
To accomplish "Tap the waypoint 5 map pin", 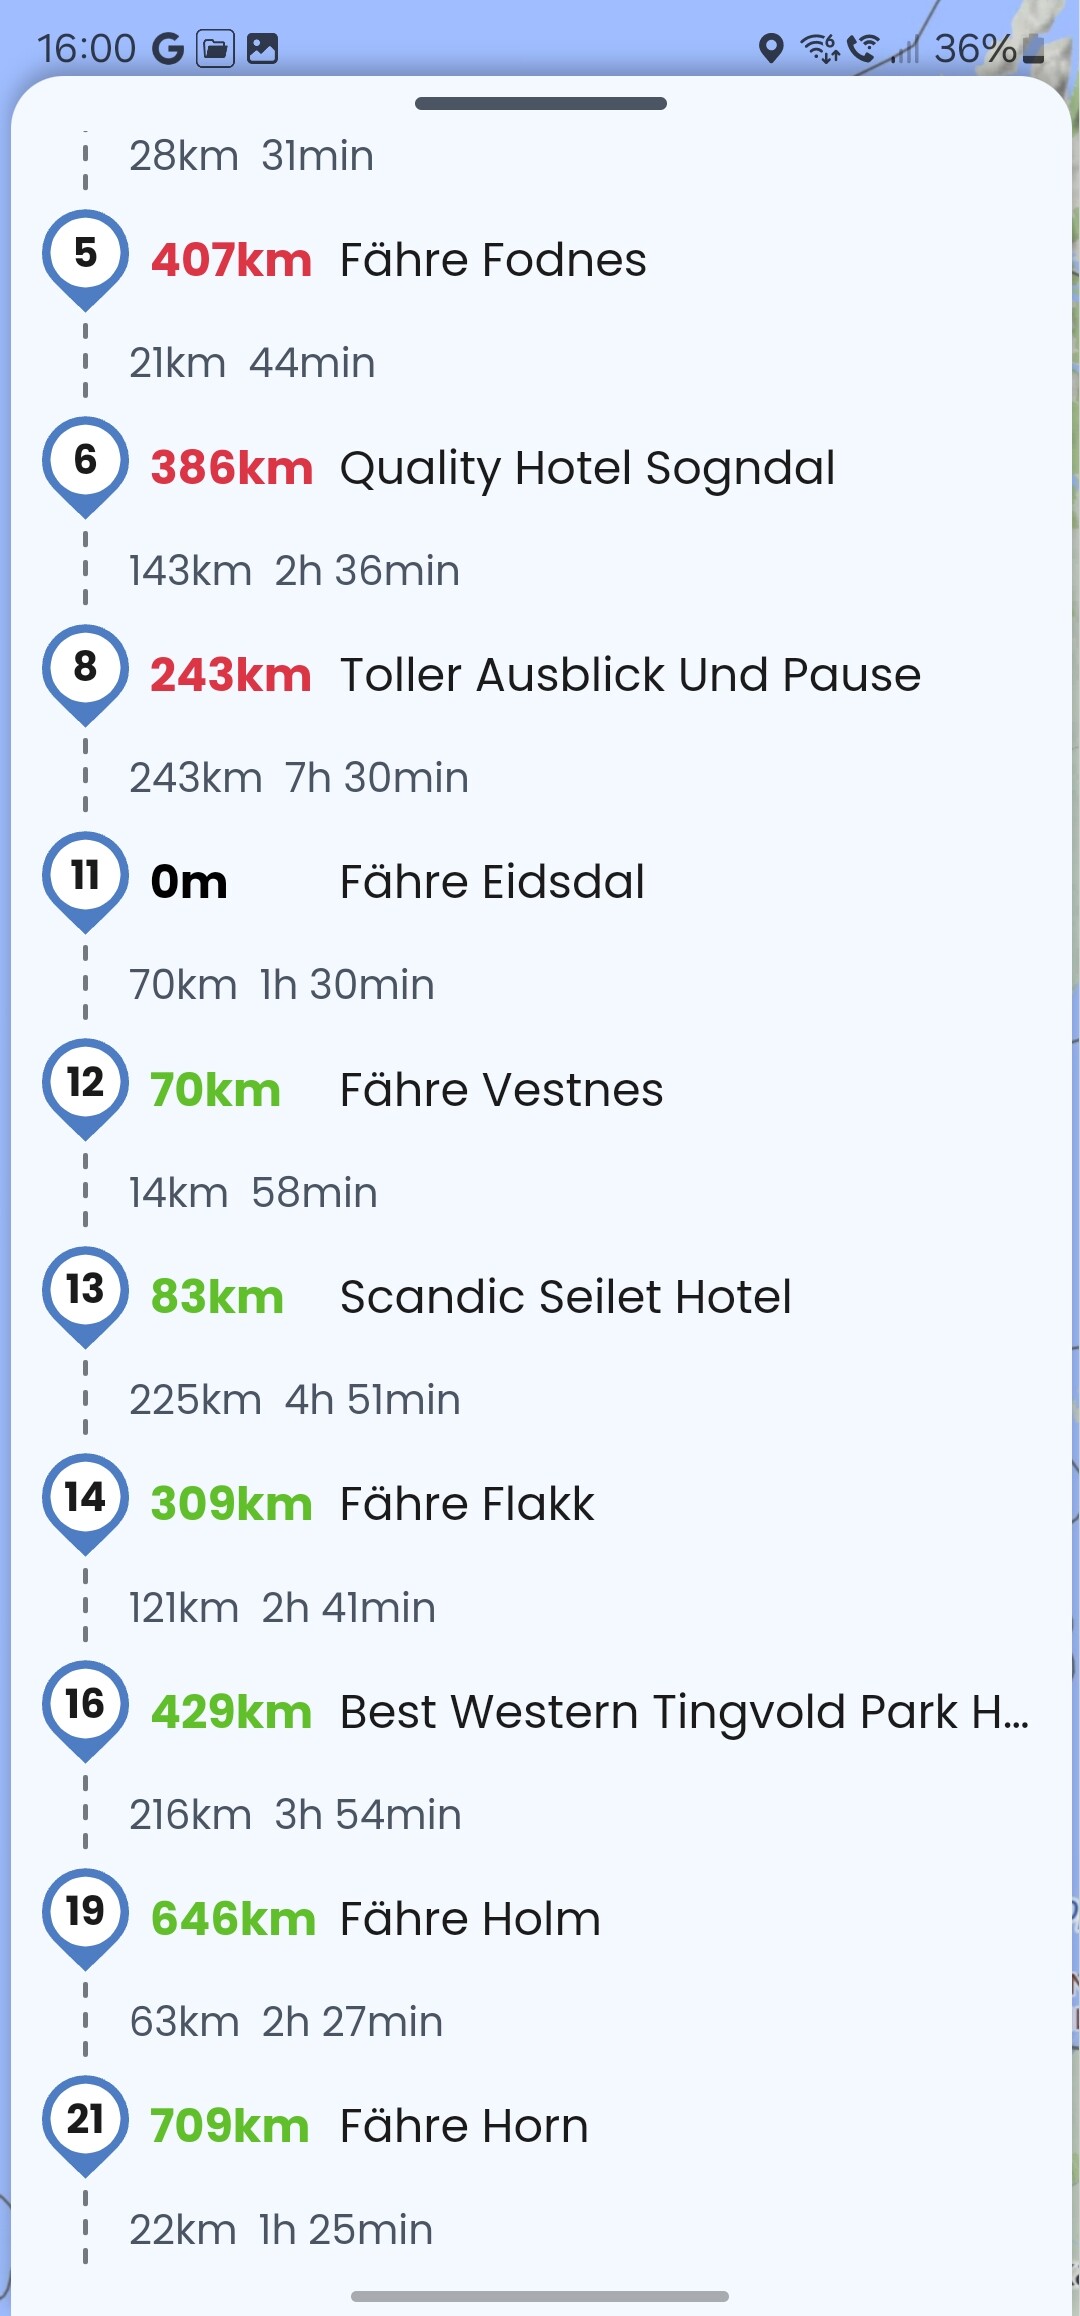I will [85, 256].
